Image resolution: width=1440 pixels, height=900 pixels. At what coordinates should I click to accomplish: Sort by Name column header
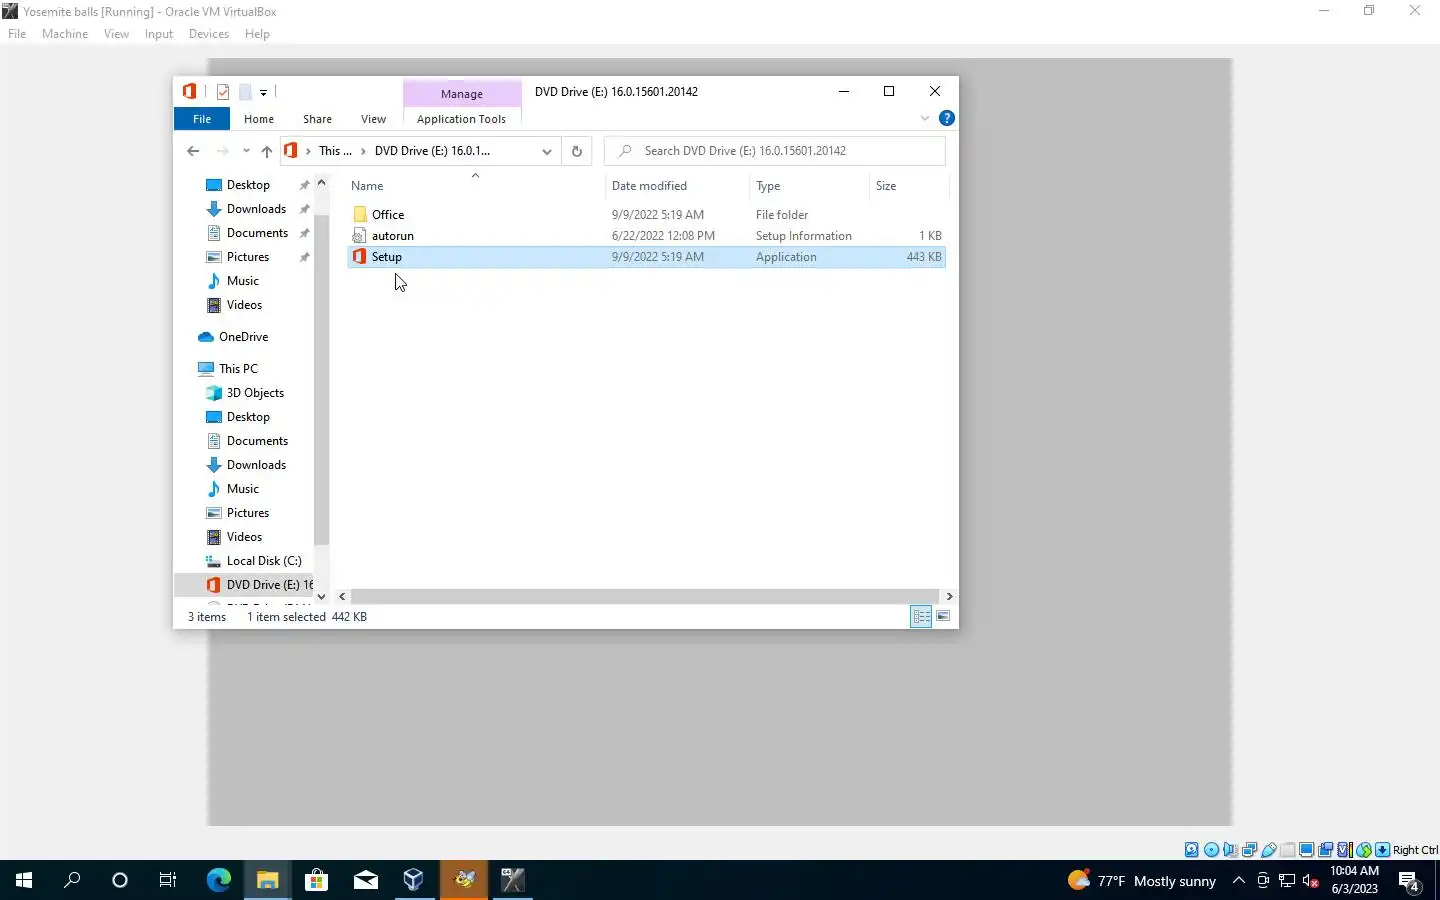pos(475,186)
